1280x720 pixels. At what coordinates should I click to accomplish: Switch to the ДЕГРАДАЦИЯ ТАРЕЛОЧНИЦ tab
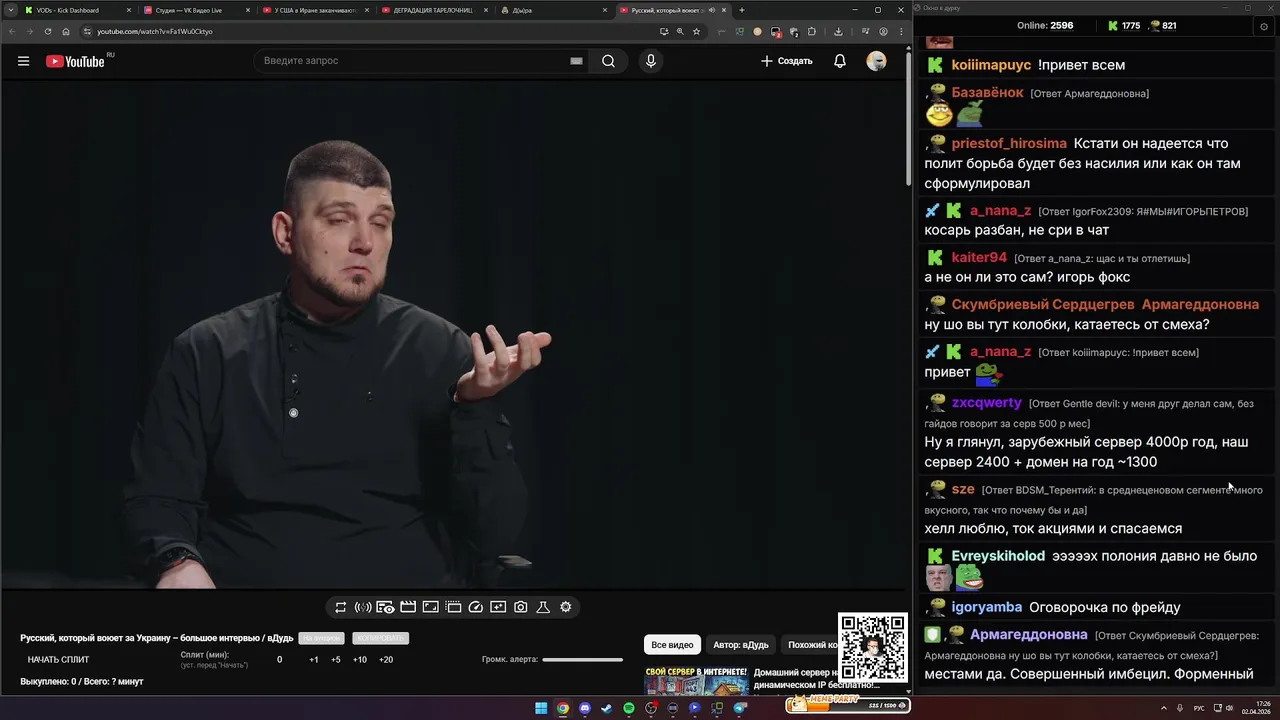[434, 10]
